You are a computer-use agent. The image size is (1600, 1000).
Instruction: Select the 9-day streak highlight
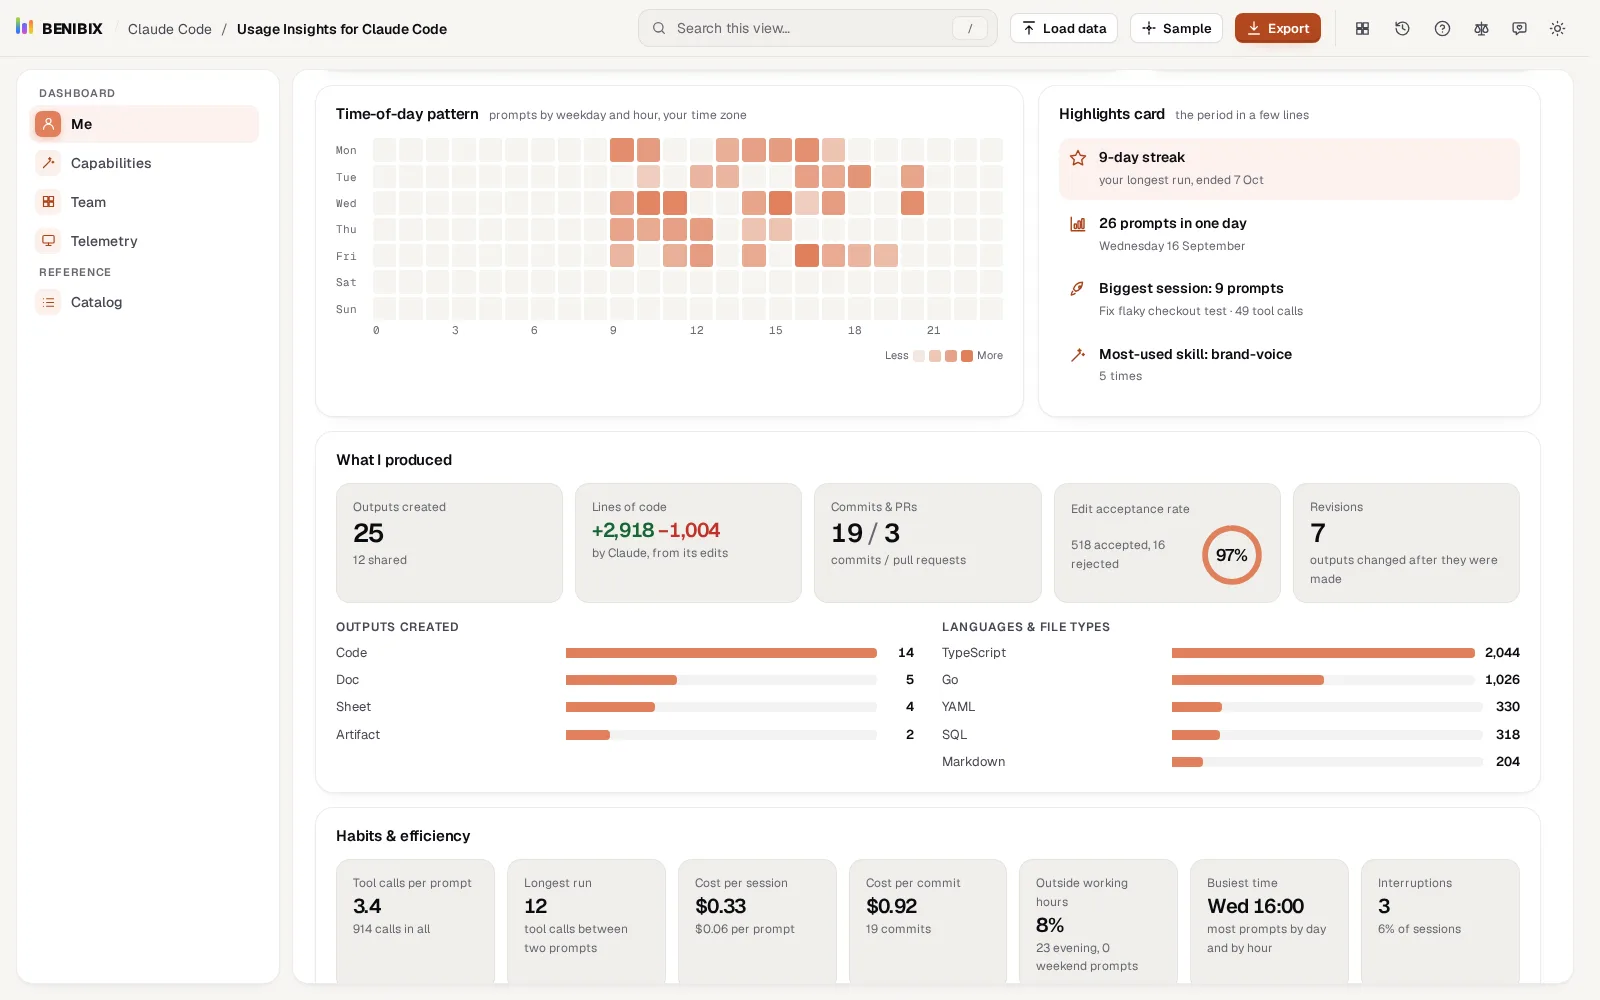point(1289,168)
